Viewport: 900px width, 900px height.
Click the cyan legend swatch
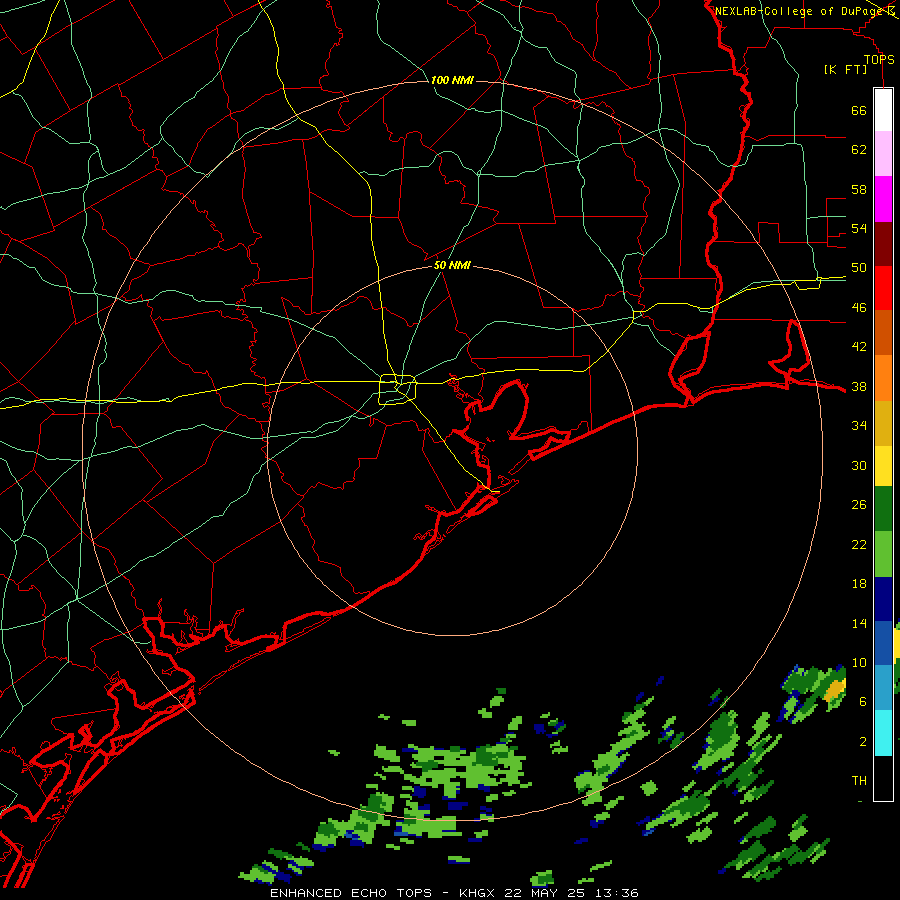click(883, 732)
